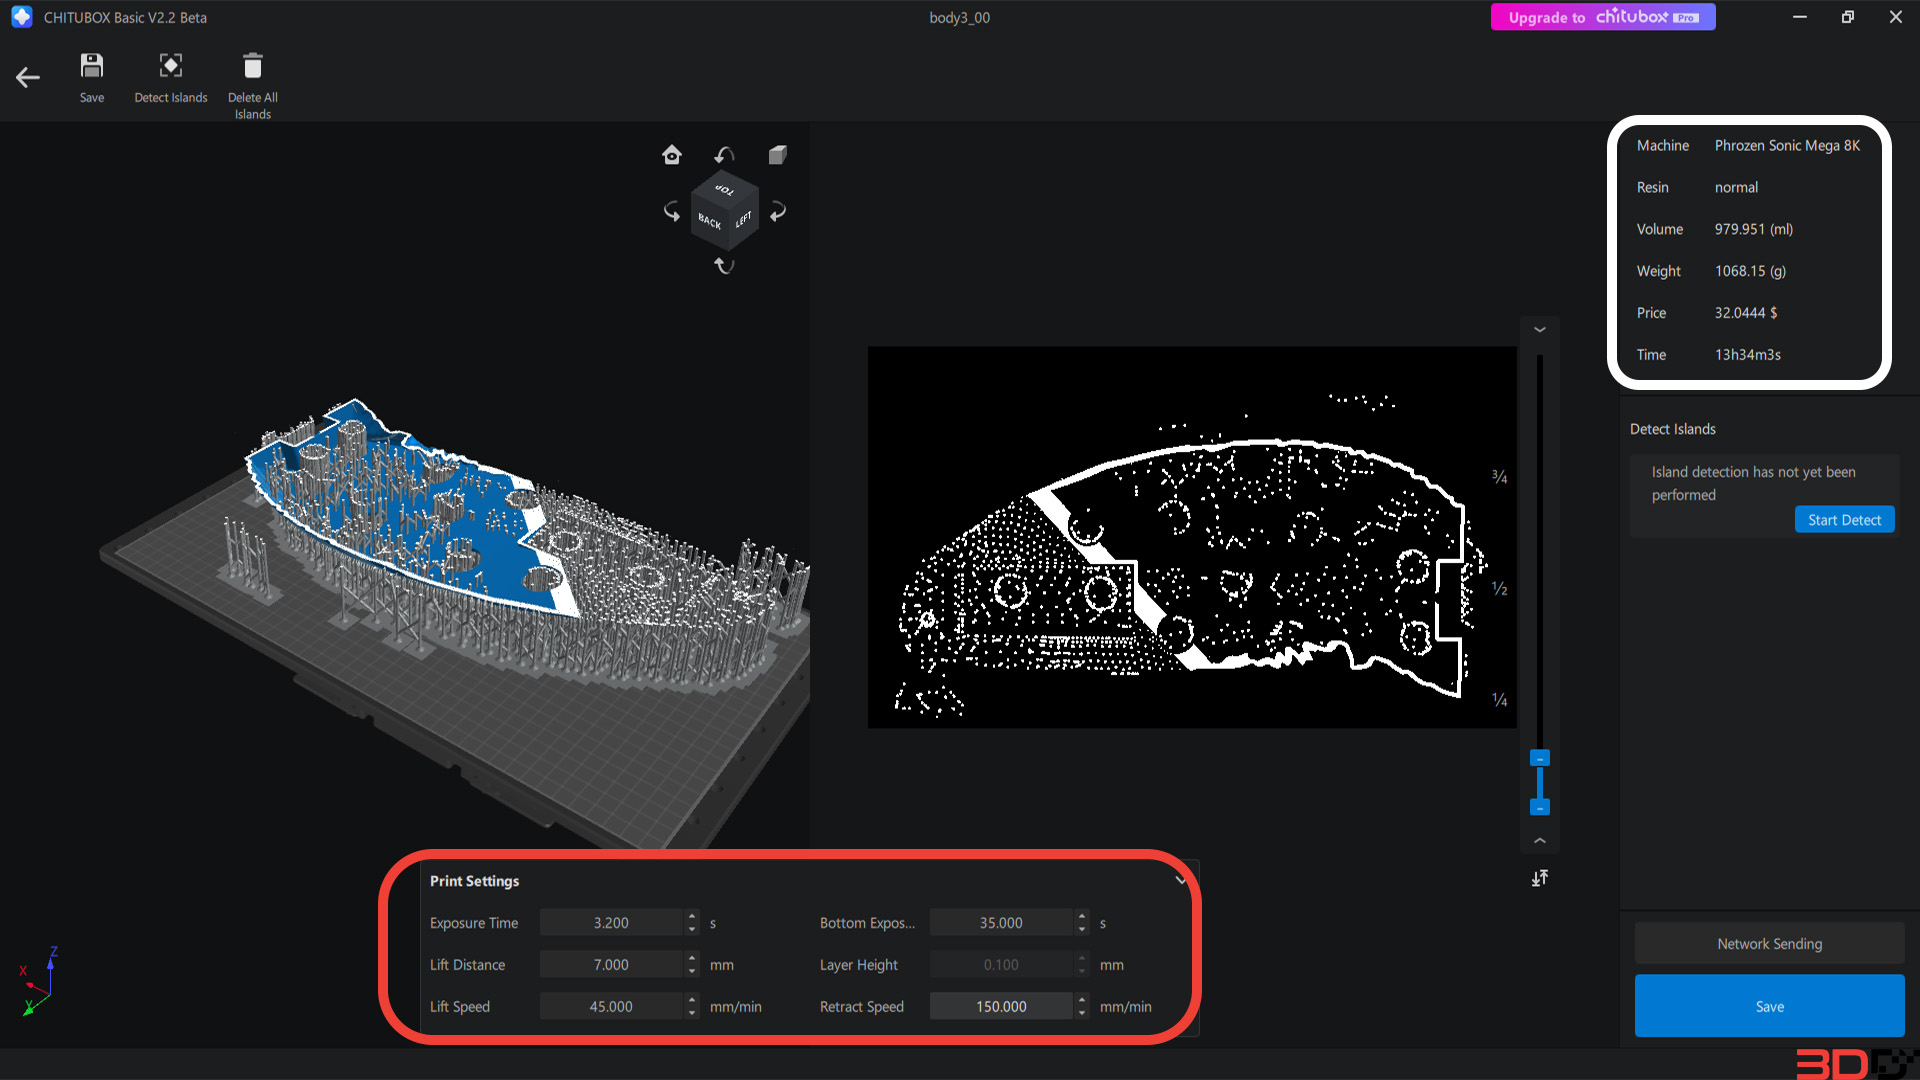The width and height of the screenshot is (1920, 1080).
Task: Click the Start Detect button
Action: pos(1844,520)
